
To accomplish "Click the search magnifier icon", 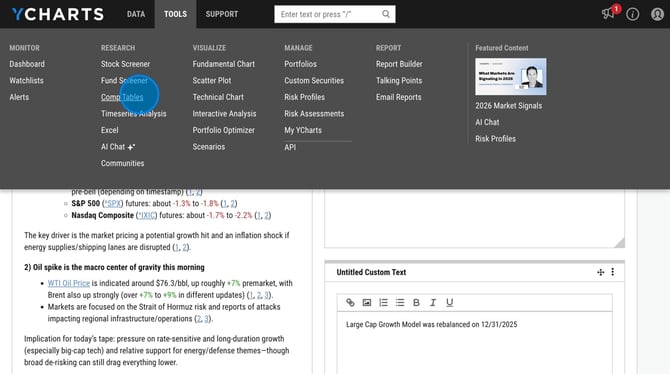I will tap(386, 14).
